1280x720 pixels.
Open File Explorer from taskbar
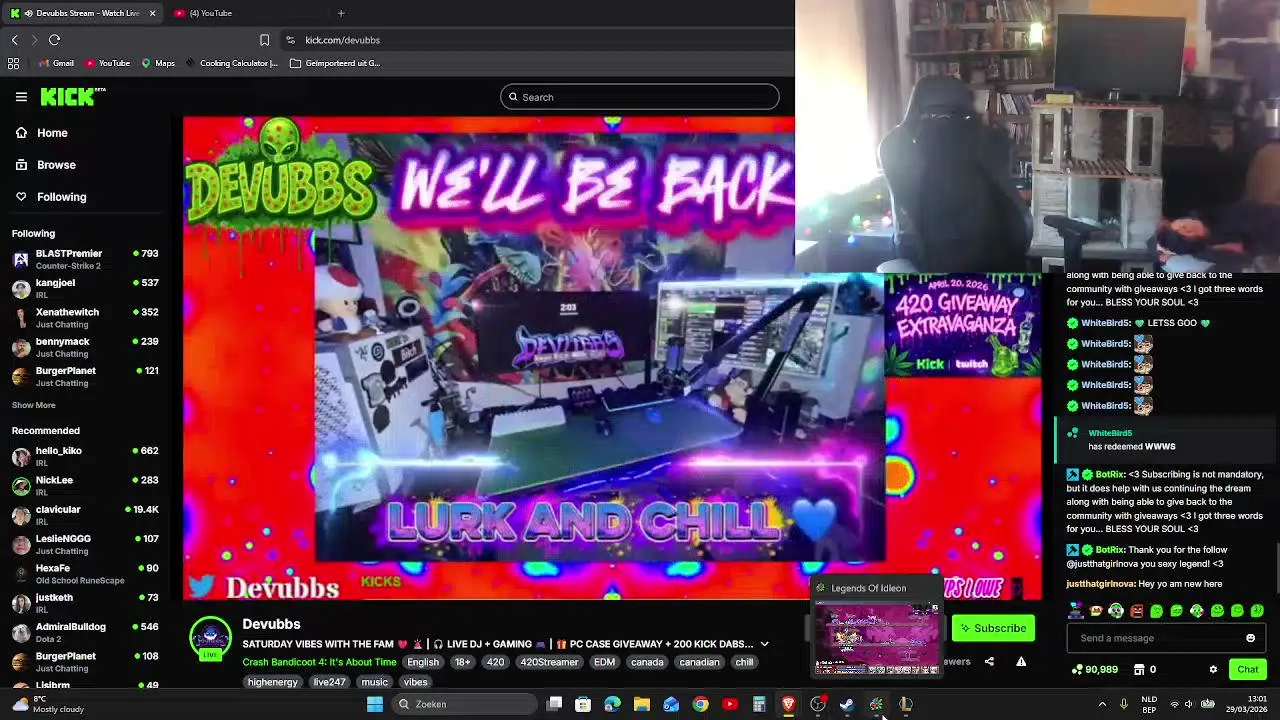642,704
